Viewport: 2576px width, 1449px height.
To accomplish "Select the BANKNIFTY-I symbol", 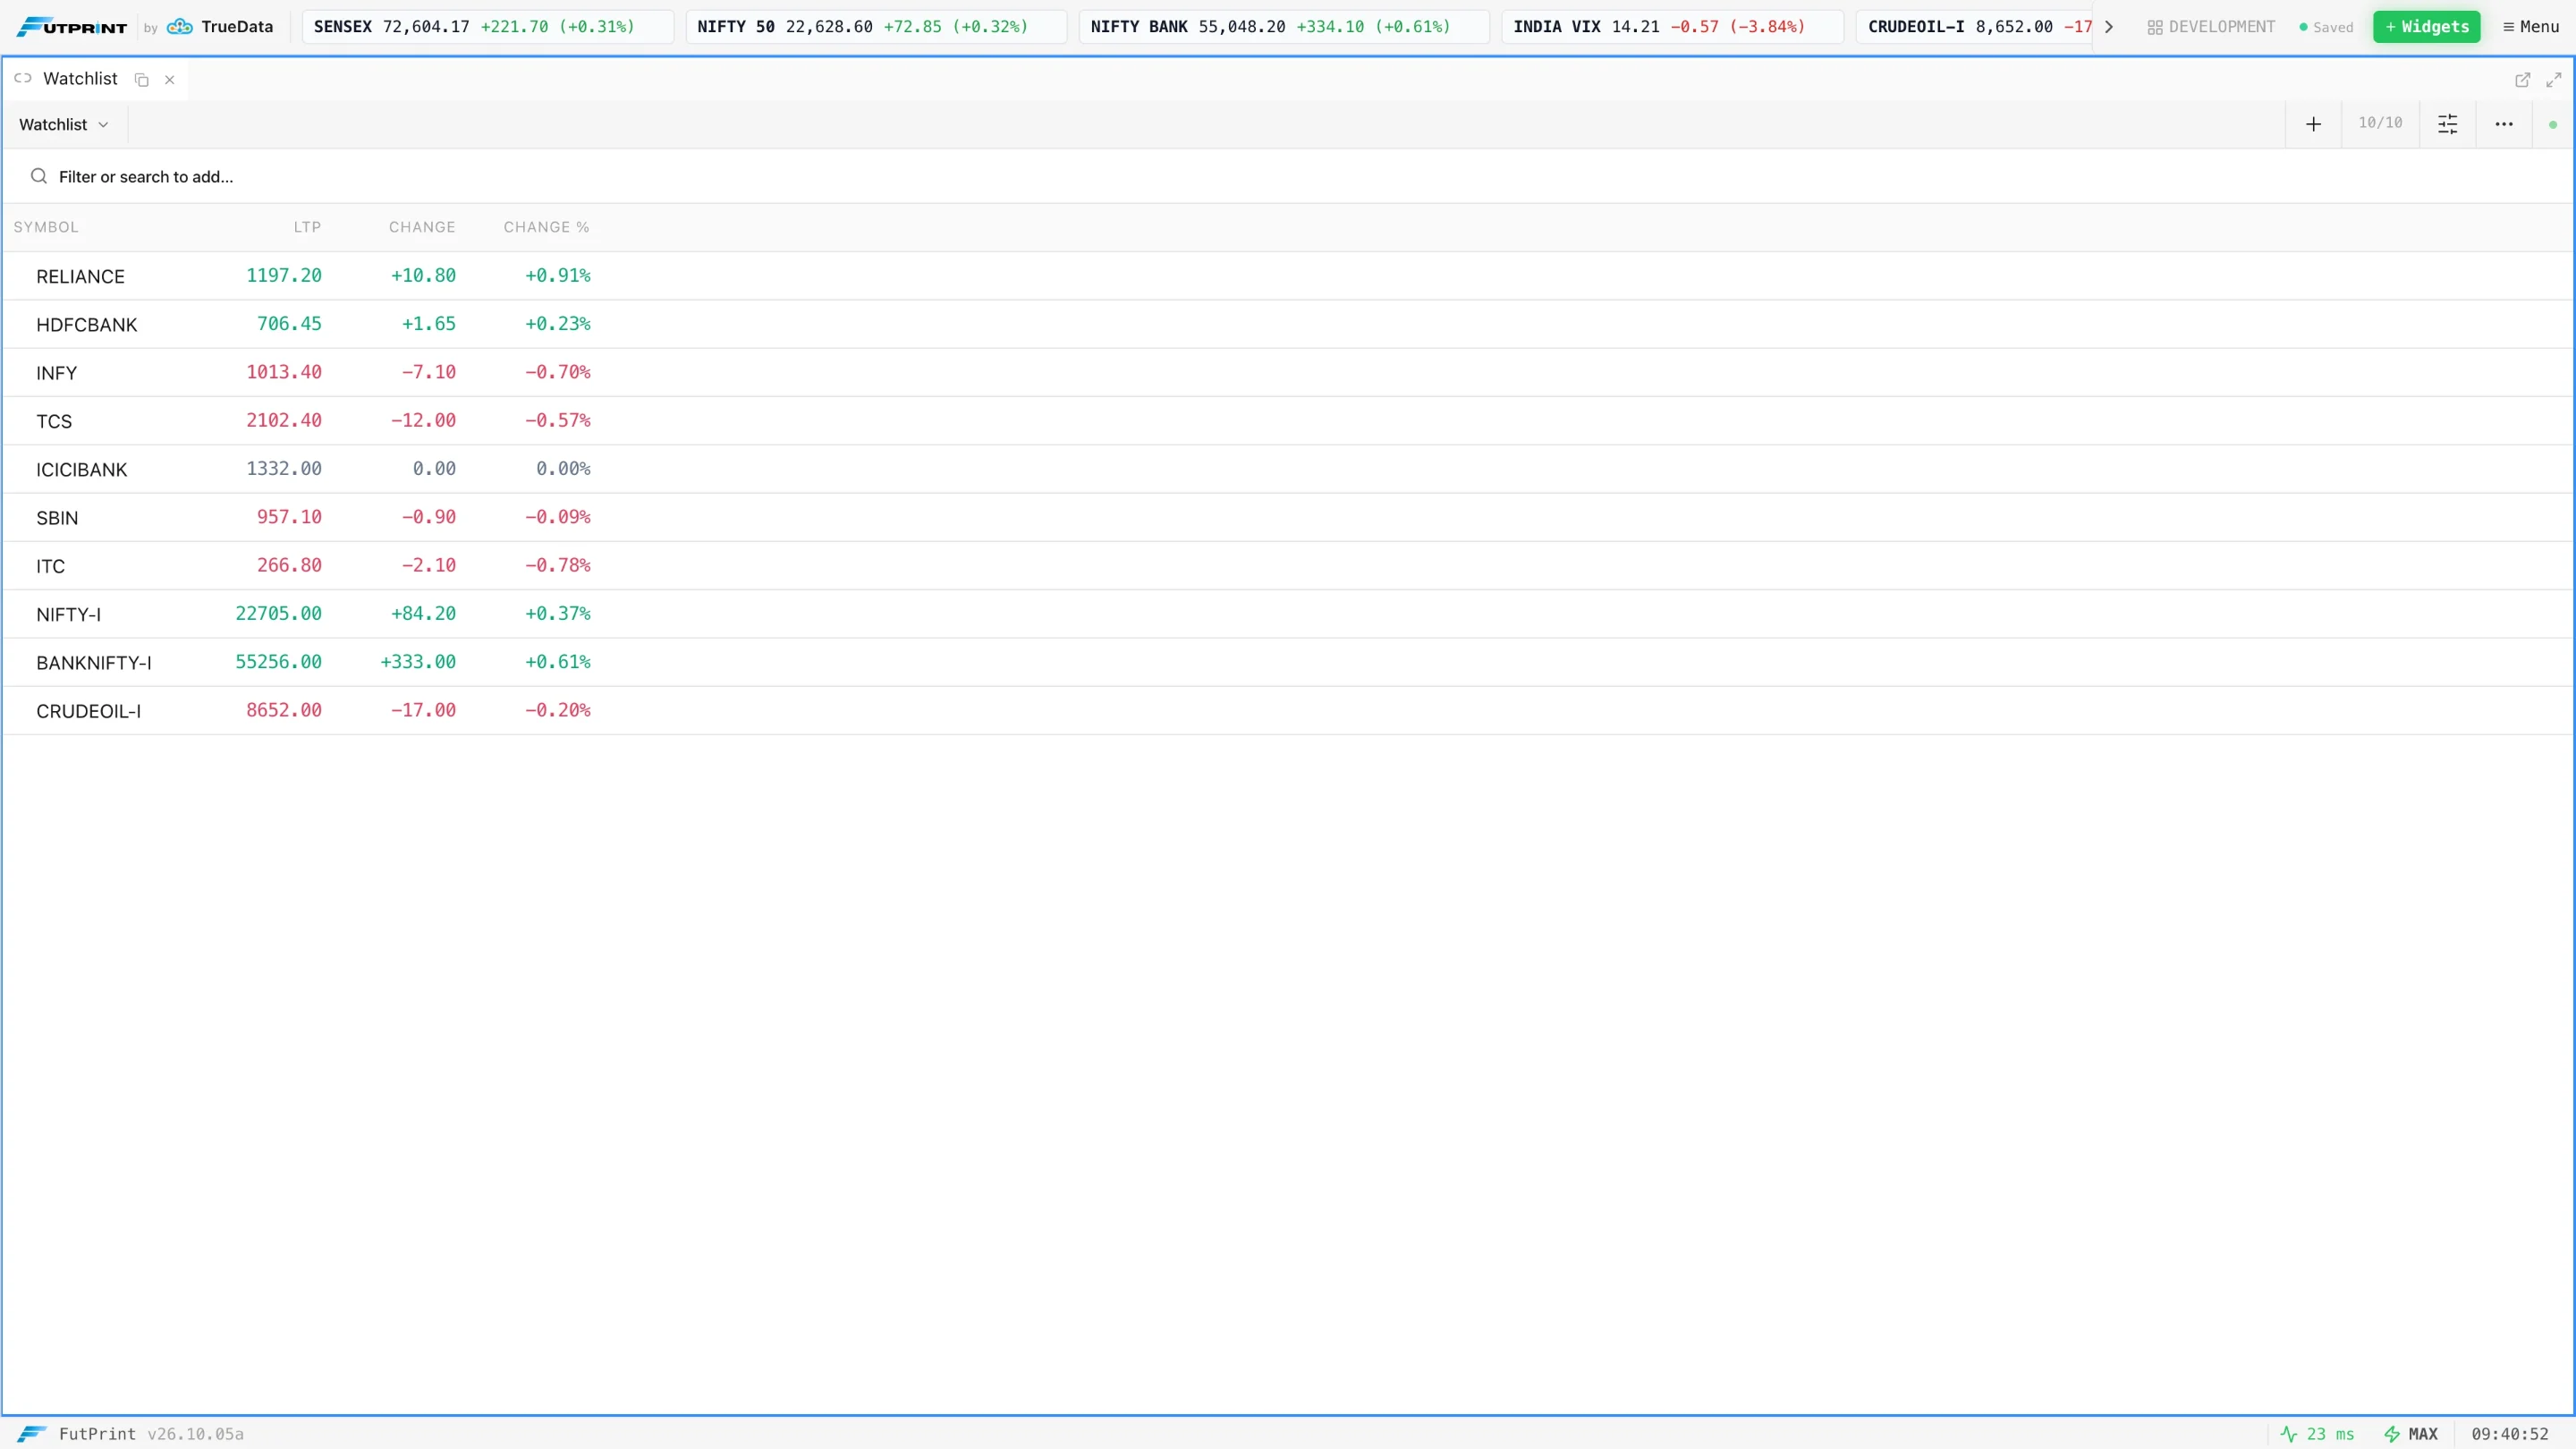I will [94, 662].
